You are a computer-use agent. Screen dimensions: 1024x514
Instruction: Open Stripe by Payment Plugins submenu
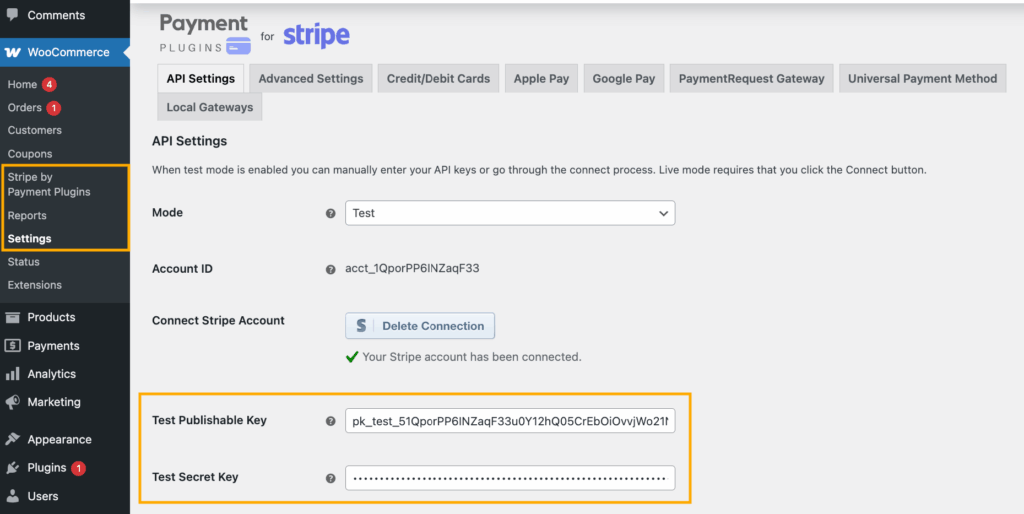click(x=49, y=184)
